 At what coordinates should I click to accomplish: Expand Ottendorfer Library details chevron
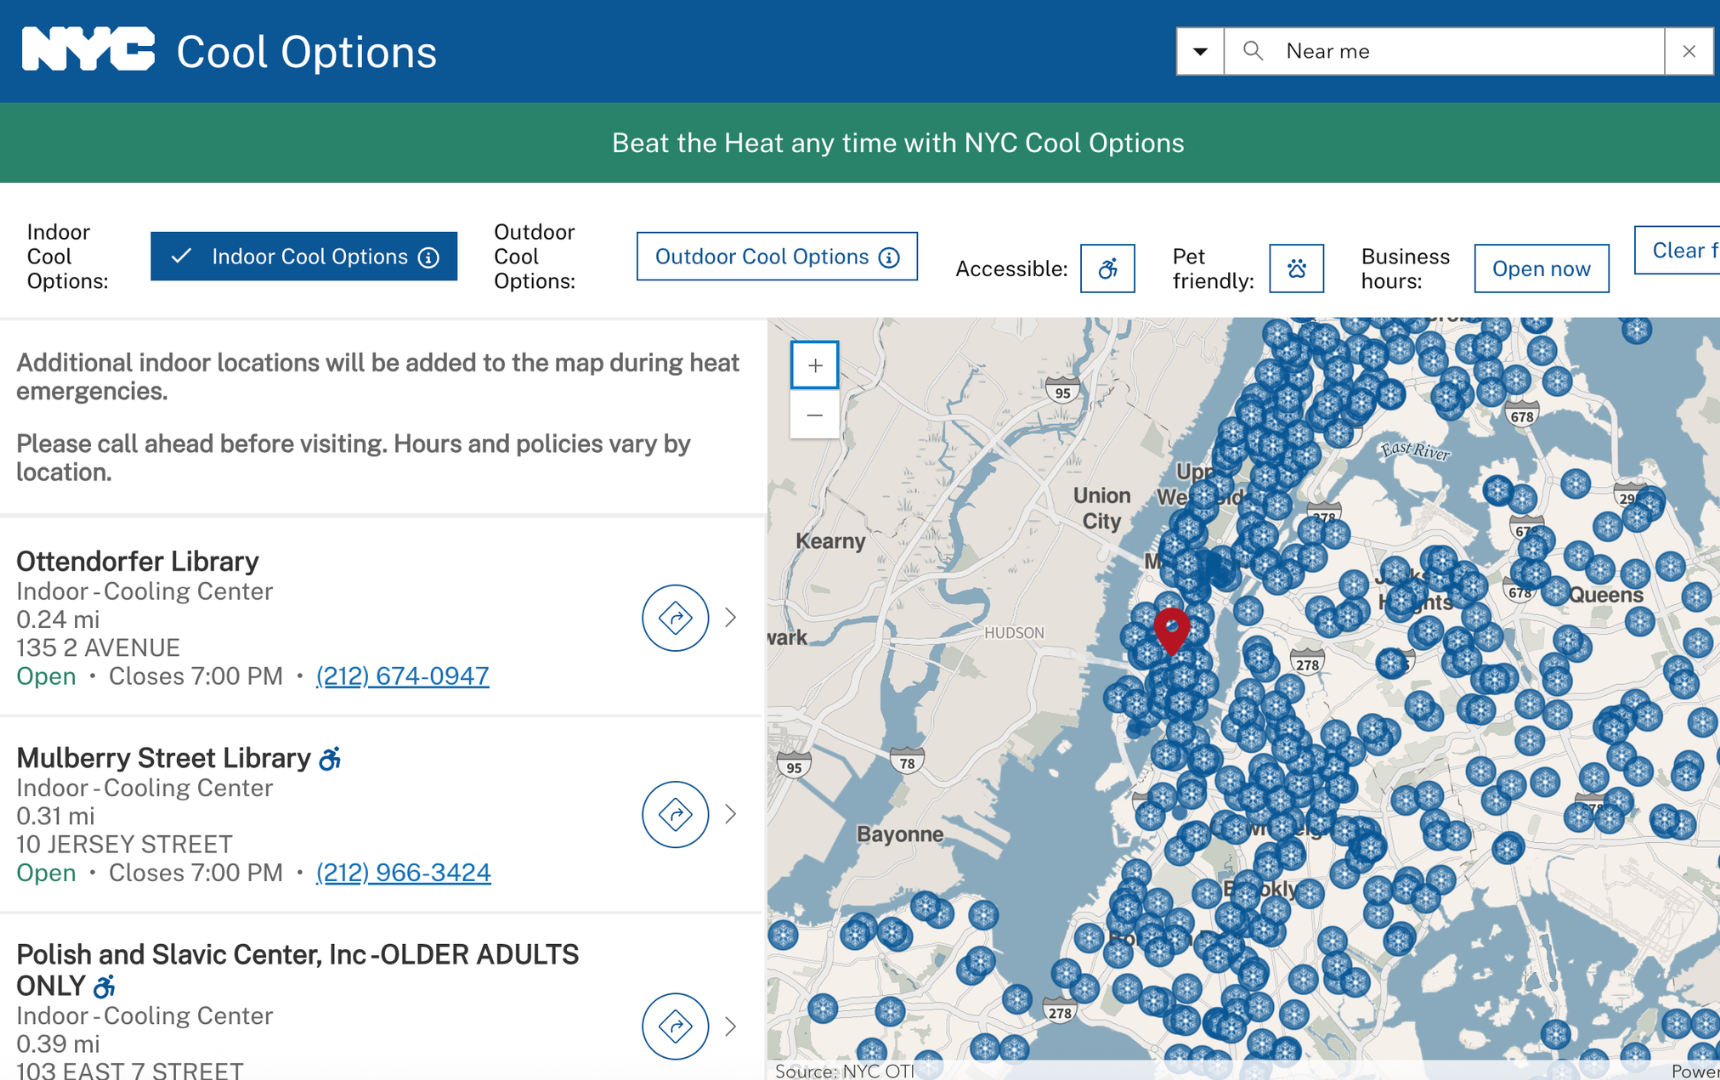[x=731, y=618]
